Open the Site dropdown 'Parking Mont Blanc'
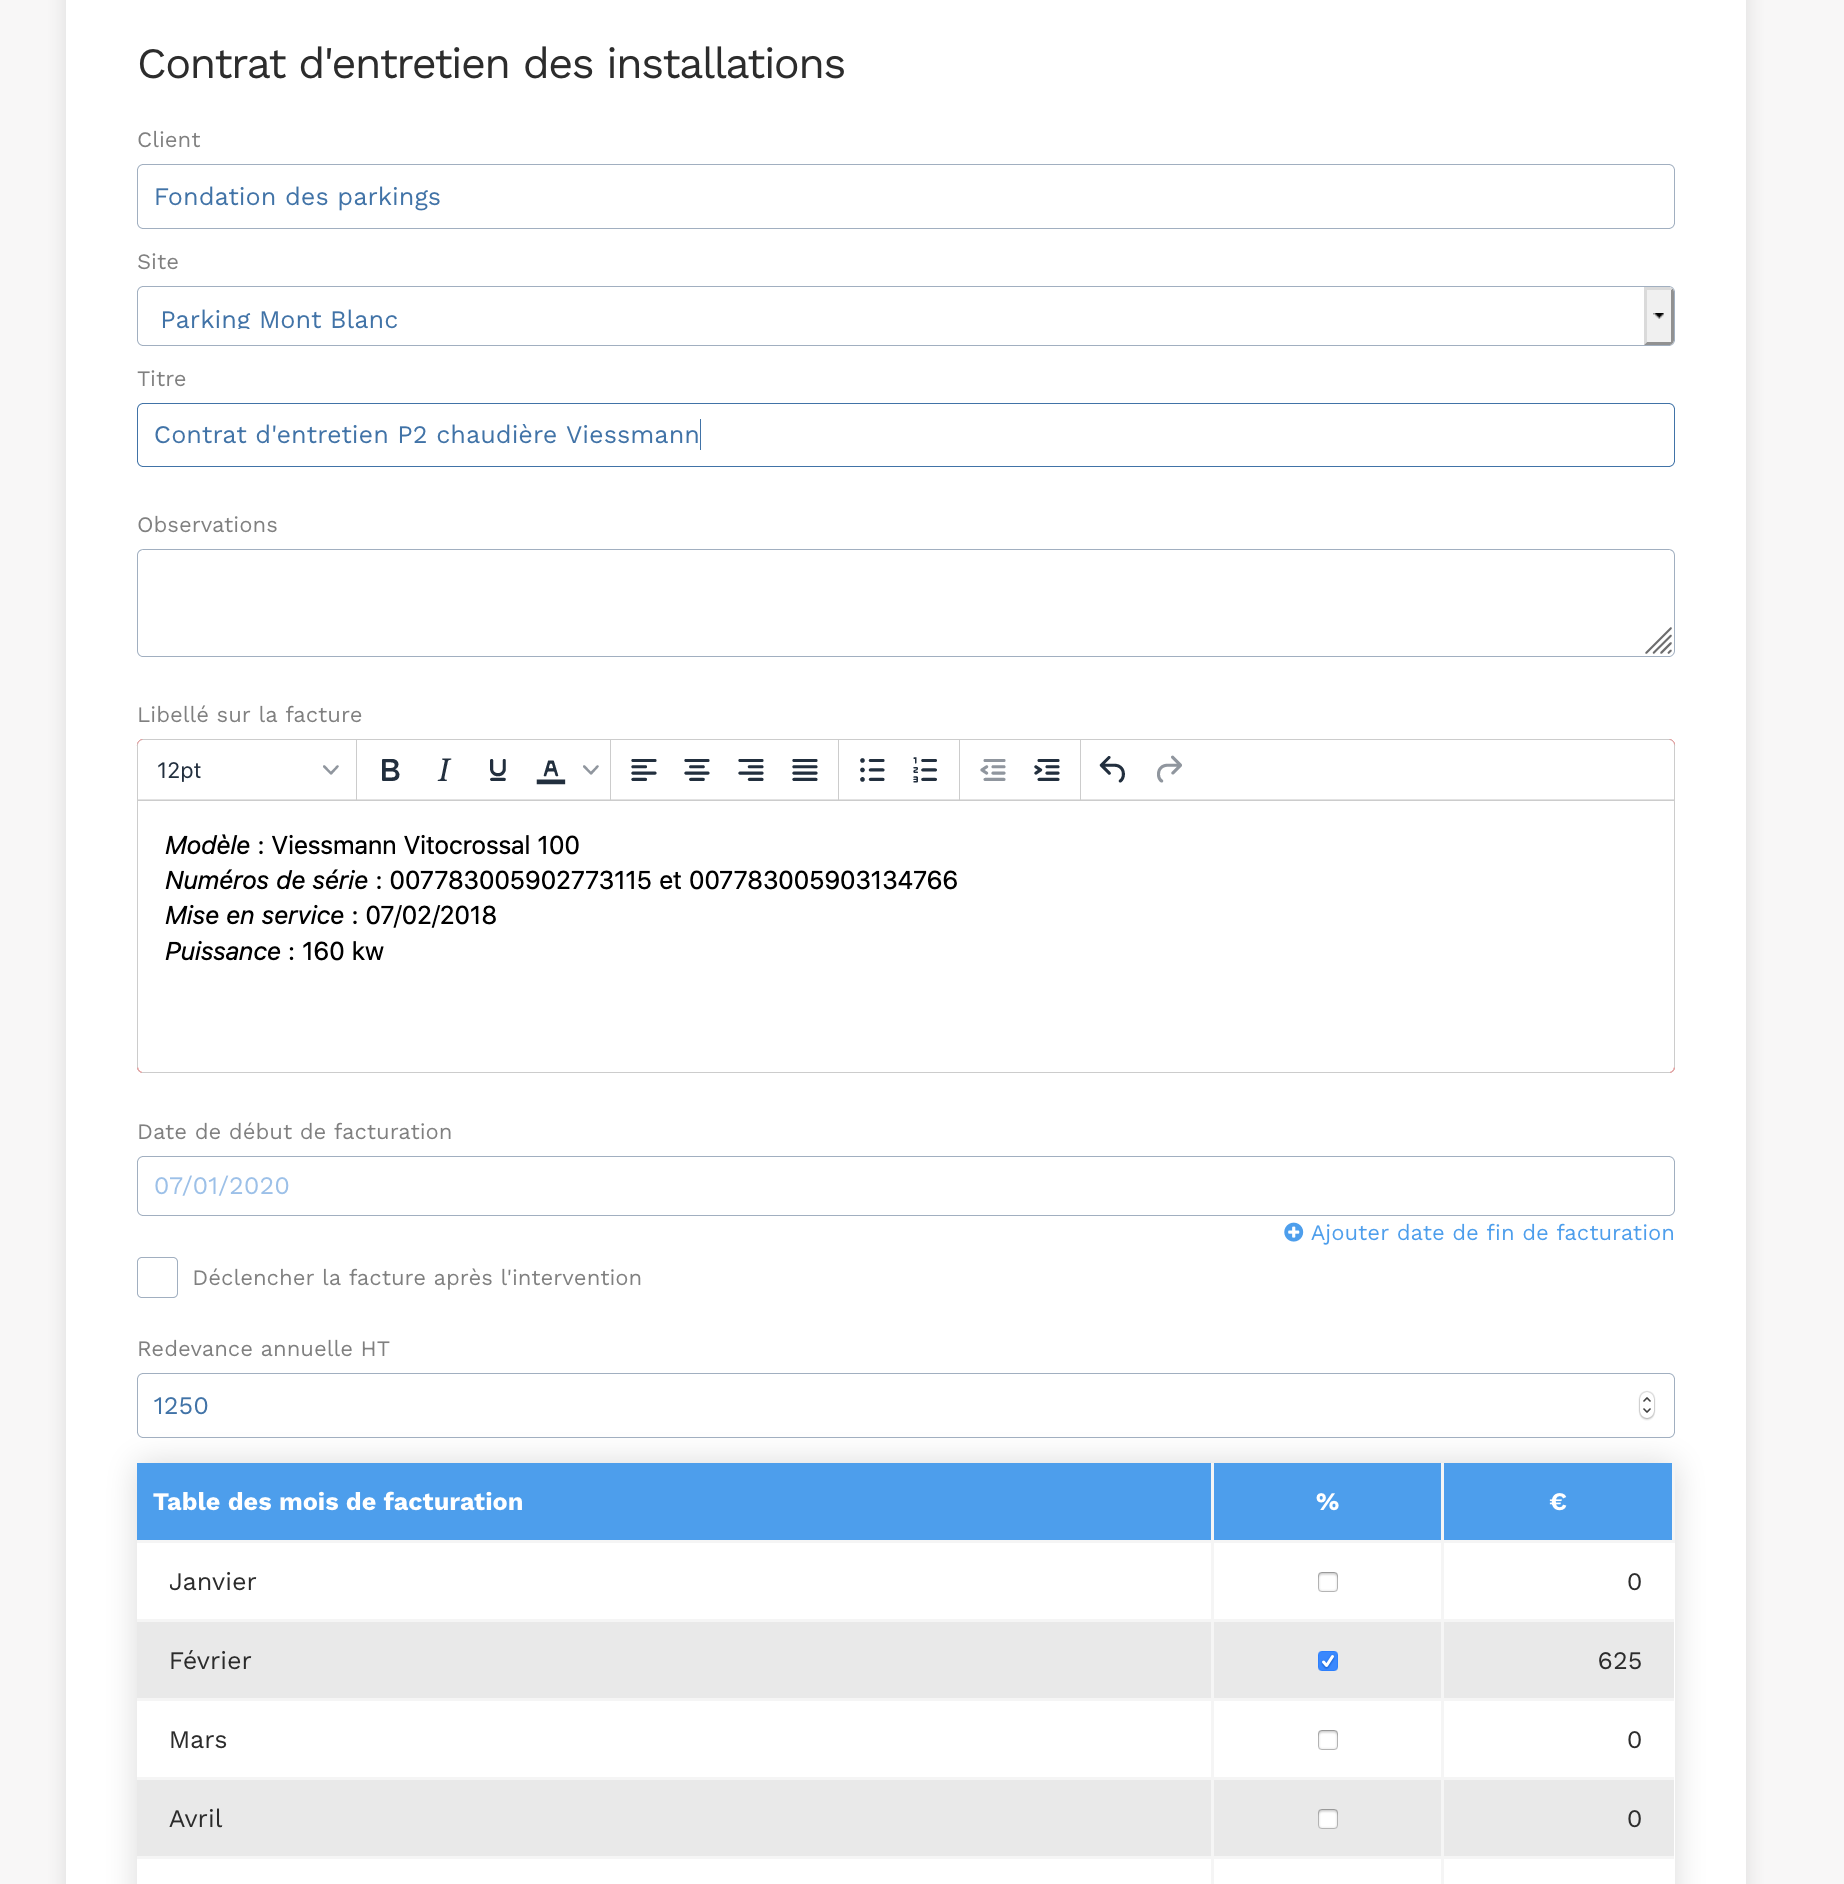The height and width of the screenshot is (1884, 1844). click(x=1658, y=316)
